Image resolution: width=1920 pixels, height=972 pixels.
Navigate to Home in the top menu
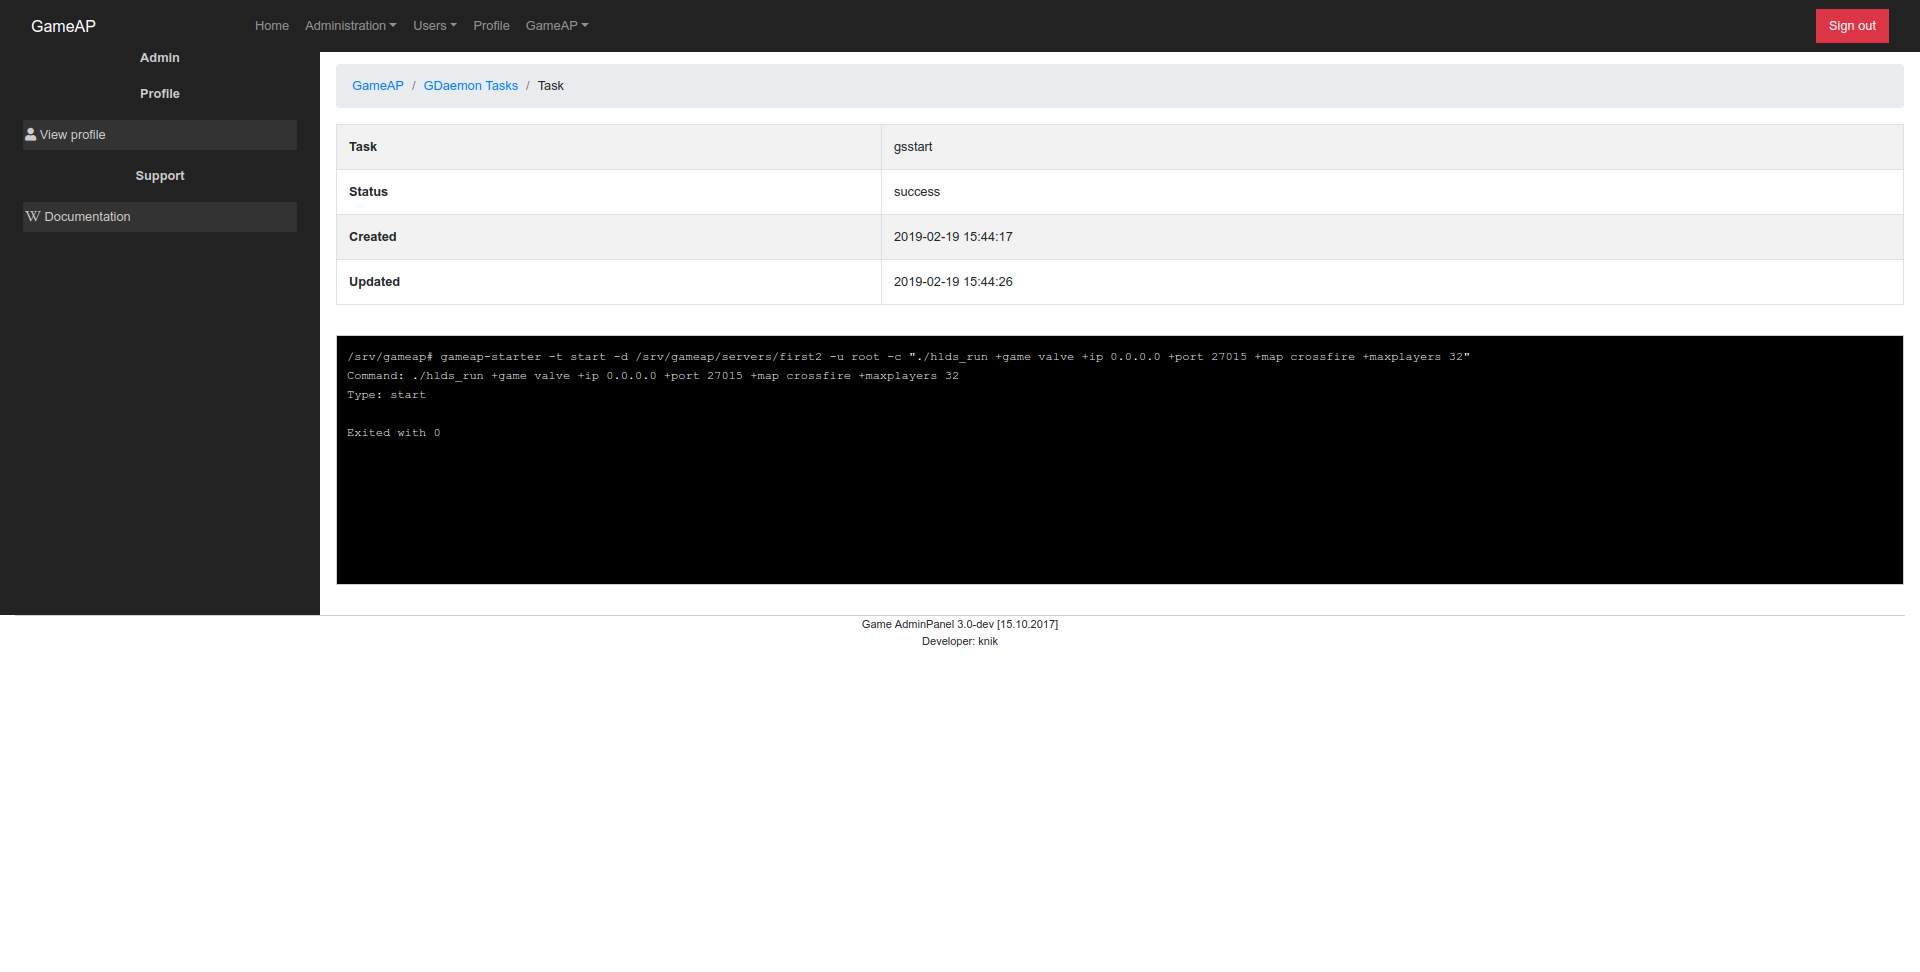coord(271,25)
